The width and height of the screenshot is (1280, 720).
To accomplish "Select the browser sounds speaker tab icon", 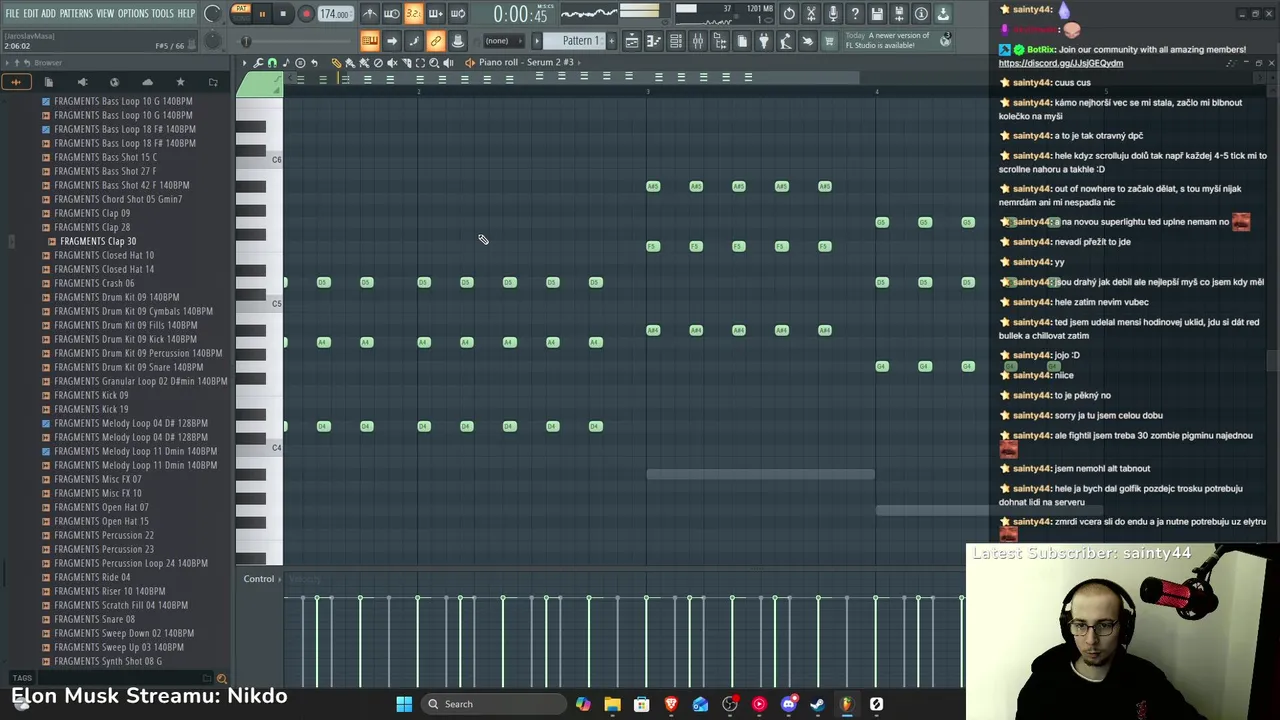I will click(82, 82).
